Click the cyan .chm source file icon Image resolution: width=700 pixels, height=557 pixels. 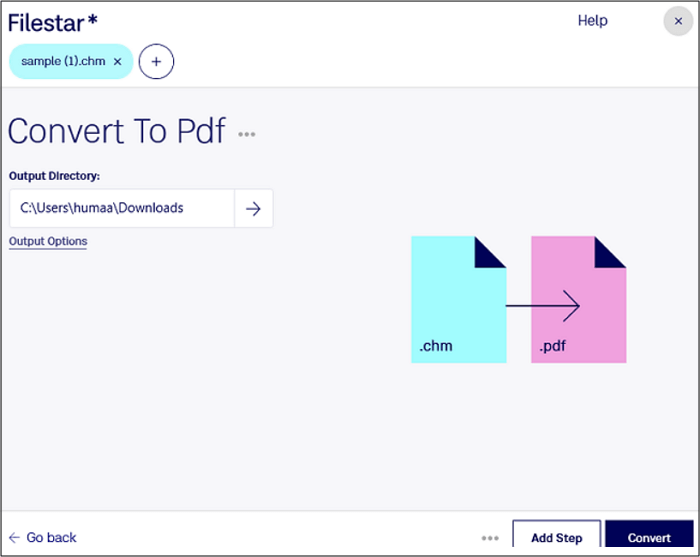point(458,299)
